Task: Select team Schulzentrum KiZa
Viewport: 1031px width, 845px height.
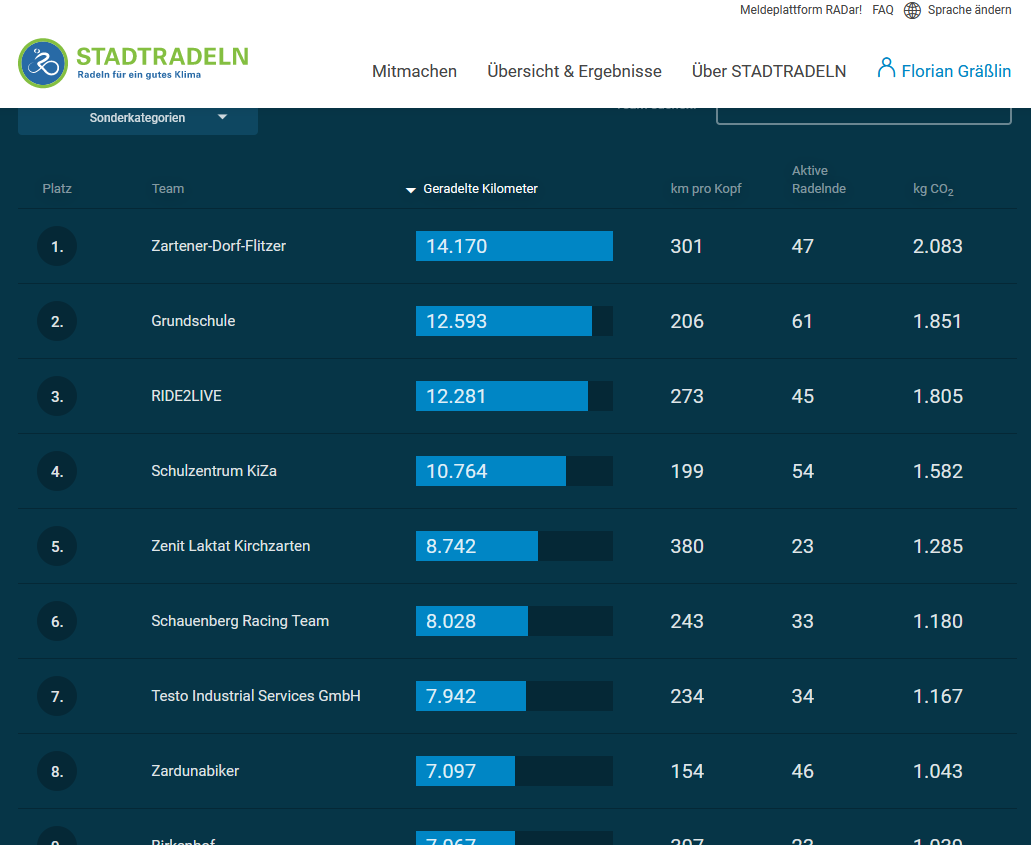Action: pyautogui.click(x=214, y=471)
